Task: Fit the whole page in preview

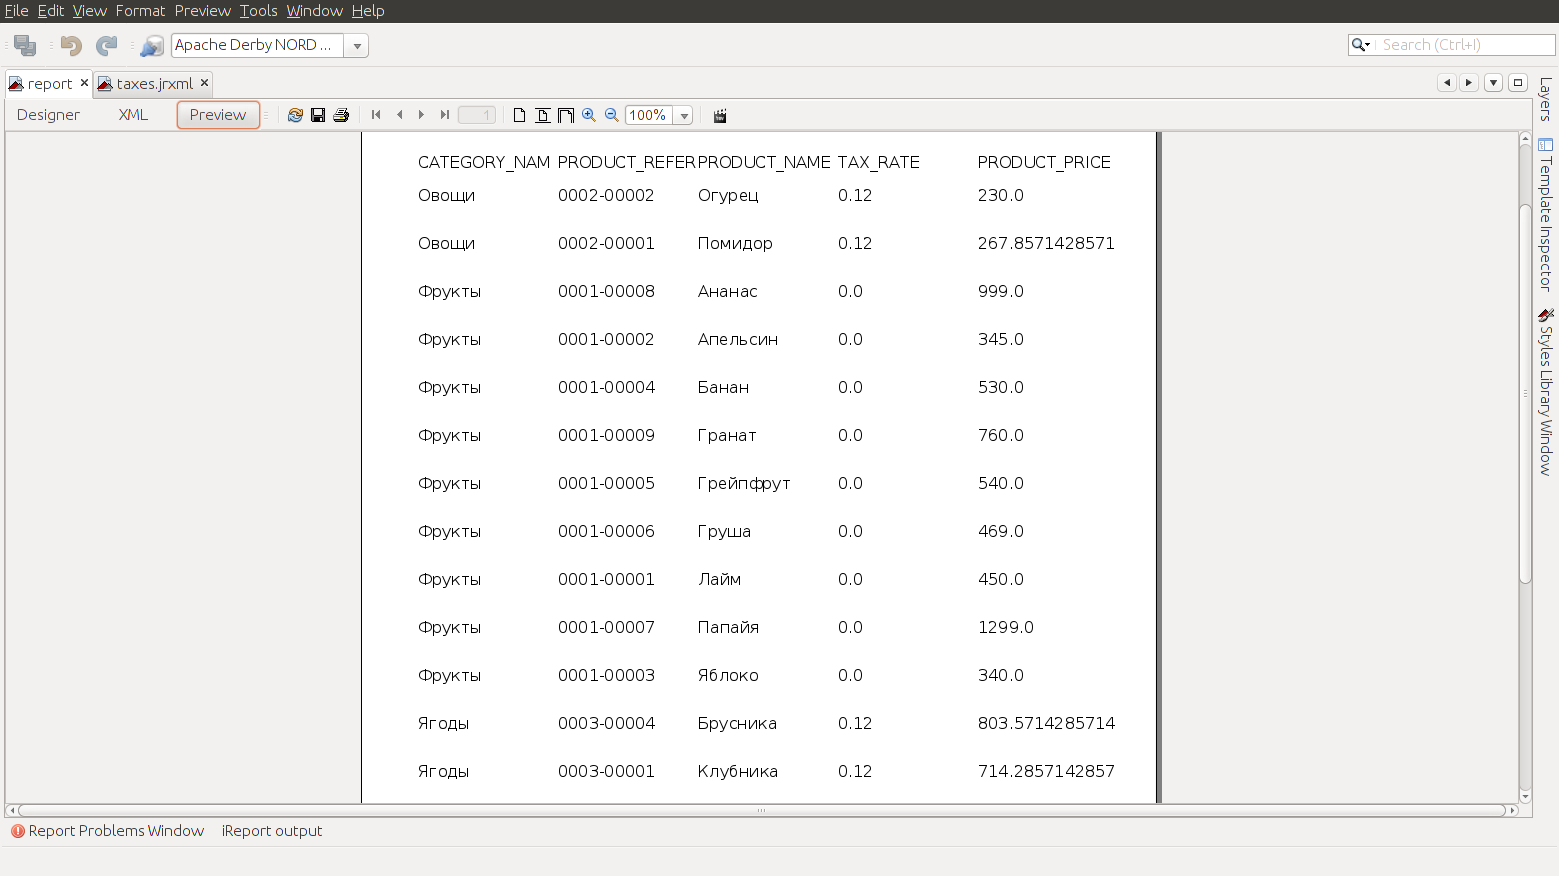Action: coord(542,115)
